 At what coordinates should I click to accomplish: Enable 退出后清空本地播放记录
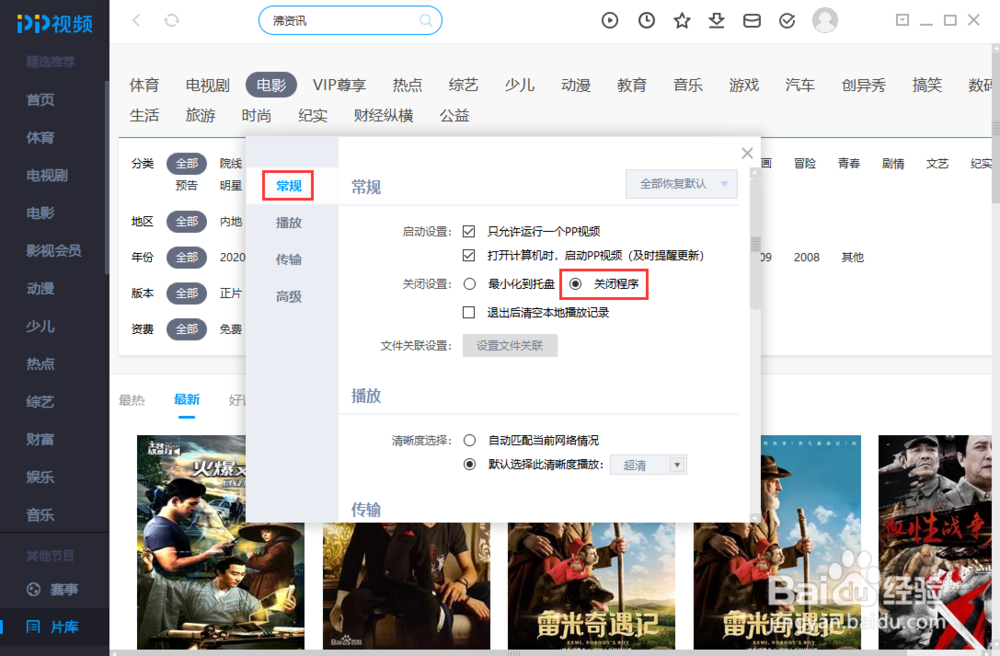click(468, 311)
